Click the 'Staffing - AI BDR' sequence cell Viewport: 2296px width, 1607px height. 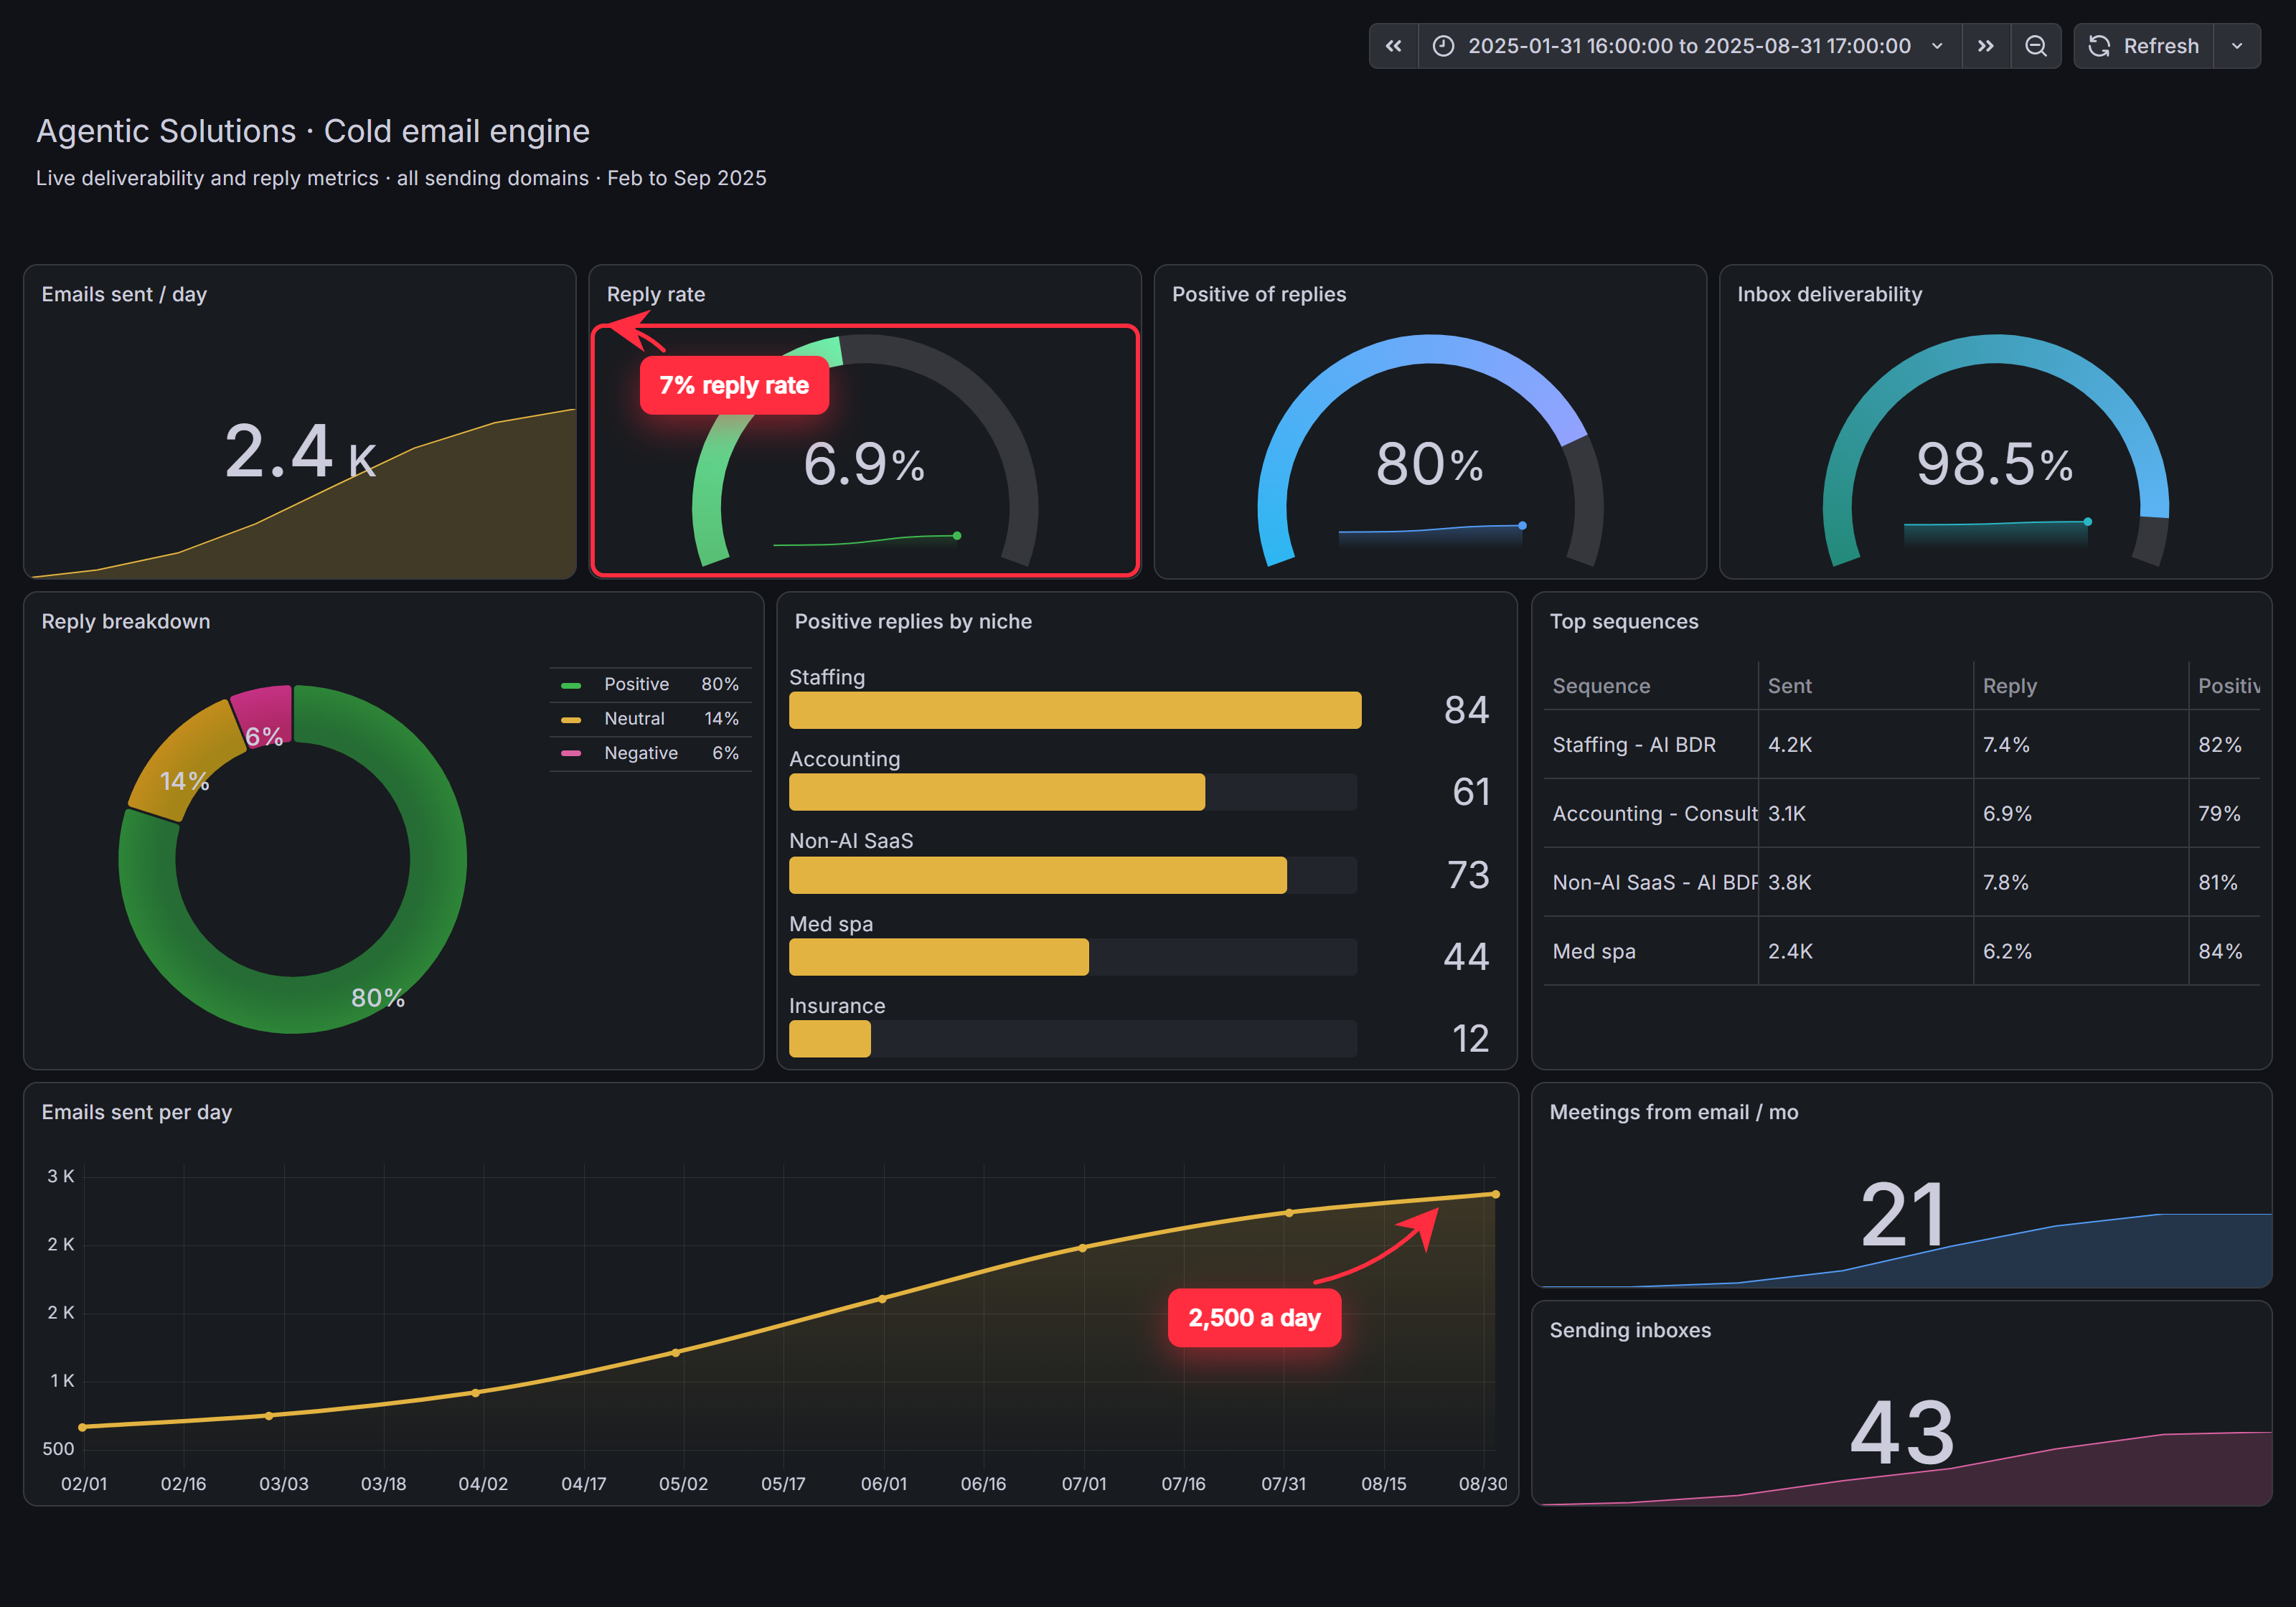pyautogui.click(x=1651, y=745)
